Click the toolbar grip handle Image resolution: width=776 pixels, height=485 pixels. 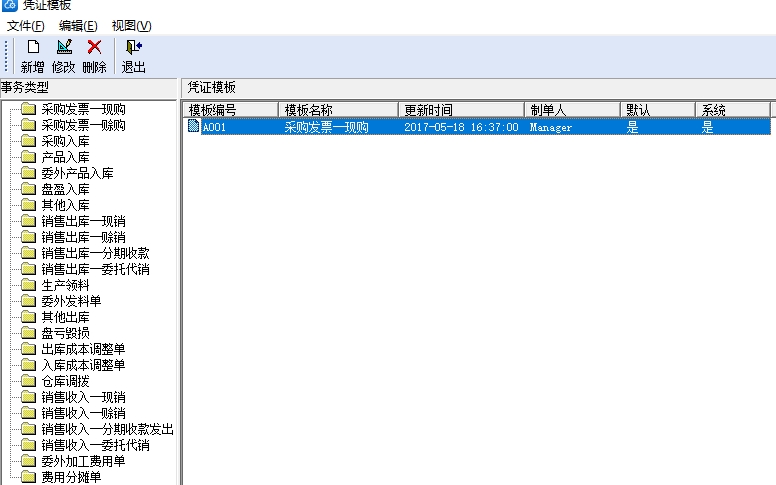pyautogui.click(x=6, y=56)
